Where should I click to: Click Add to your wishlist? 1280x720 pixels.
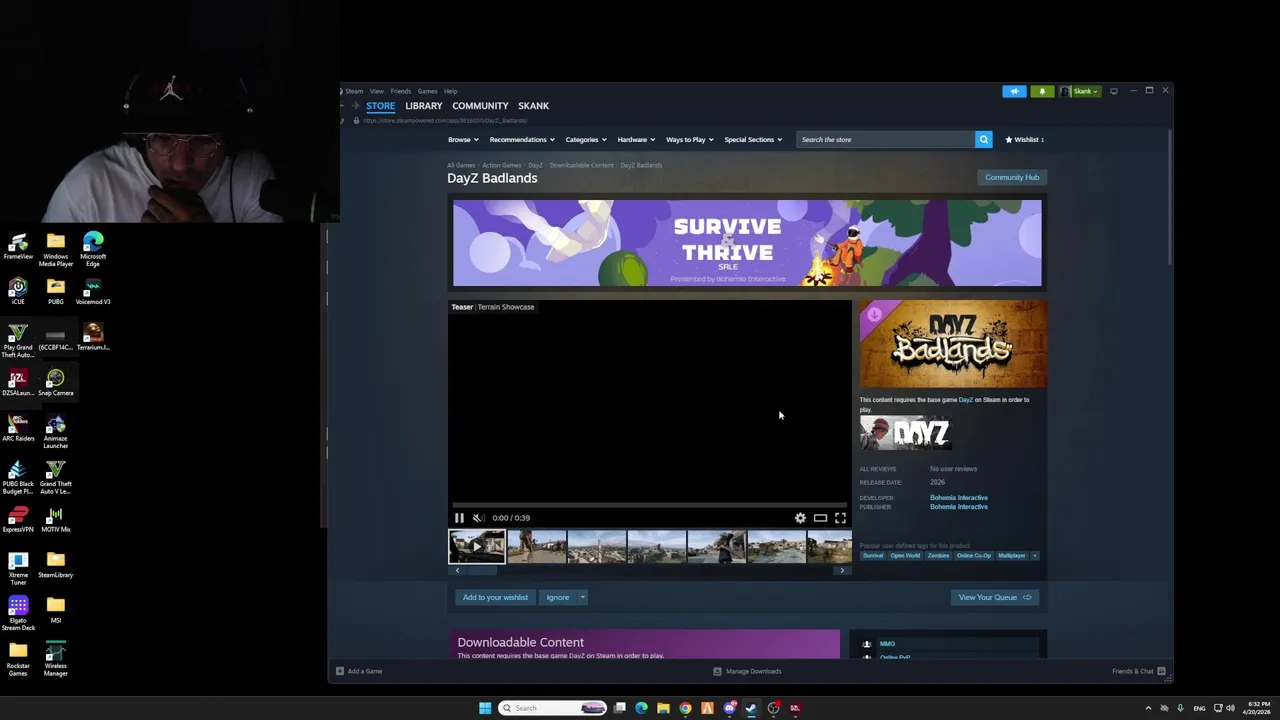click(x=495, y=598)
